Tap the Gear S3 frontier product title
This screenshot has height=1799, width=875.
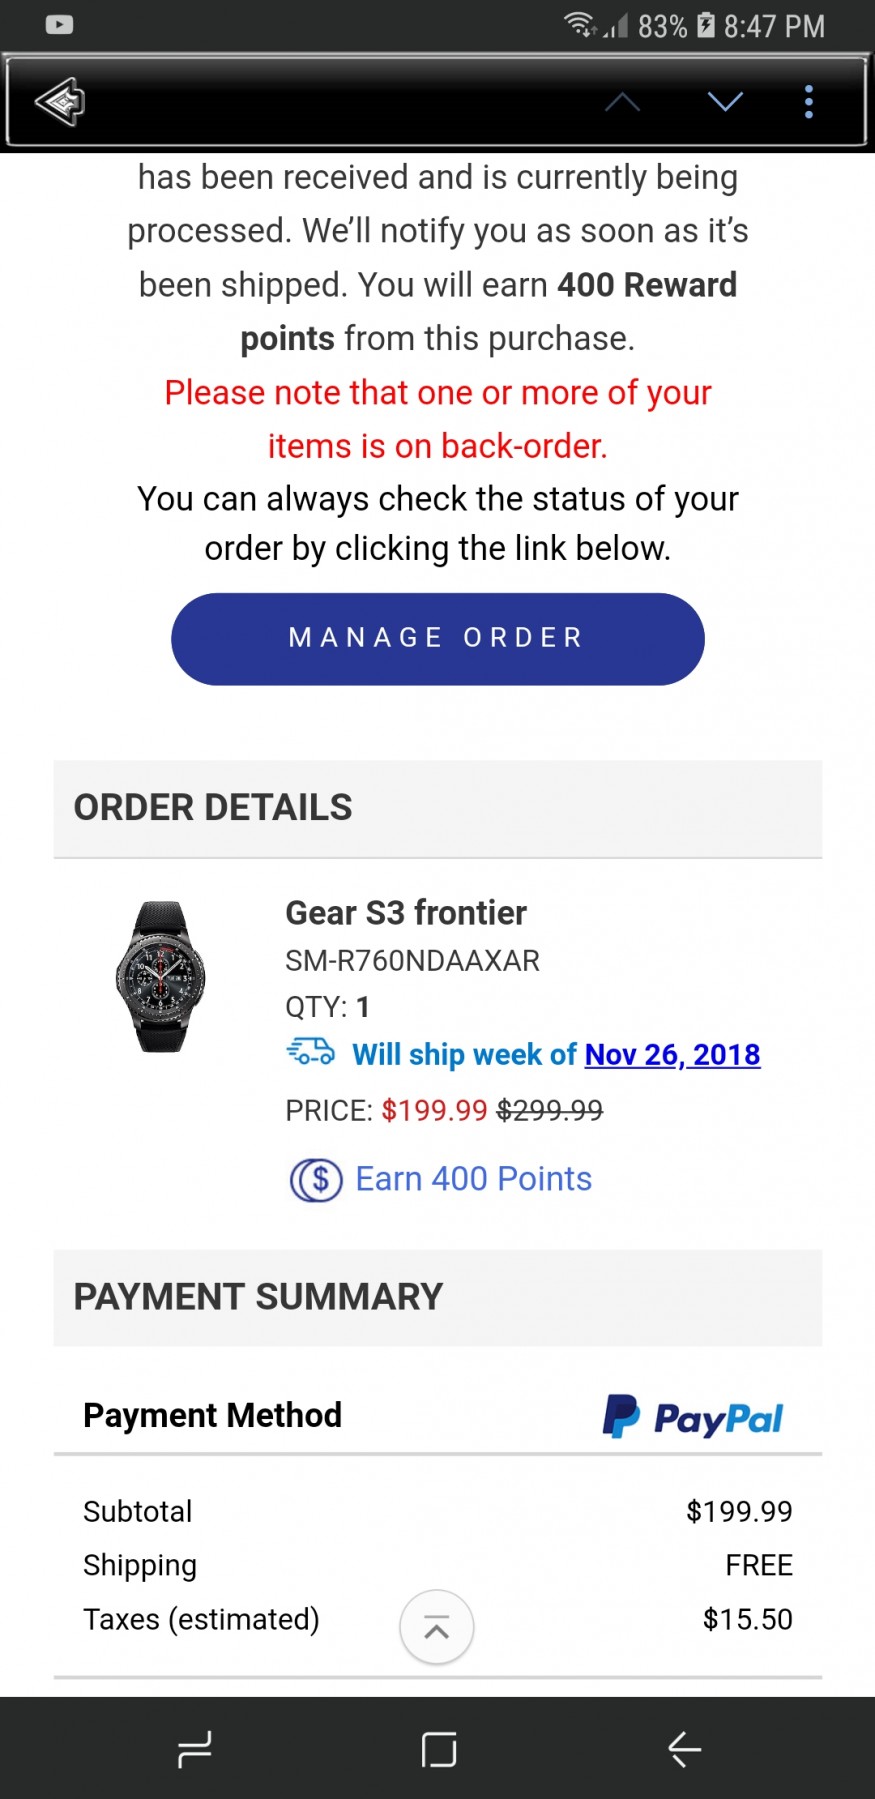click(x=406, y=912)
